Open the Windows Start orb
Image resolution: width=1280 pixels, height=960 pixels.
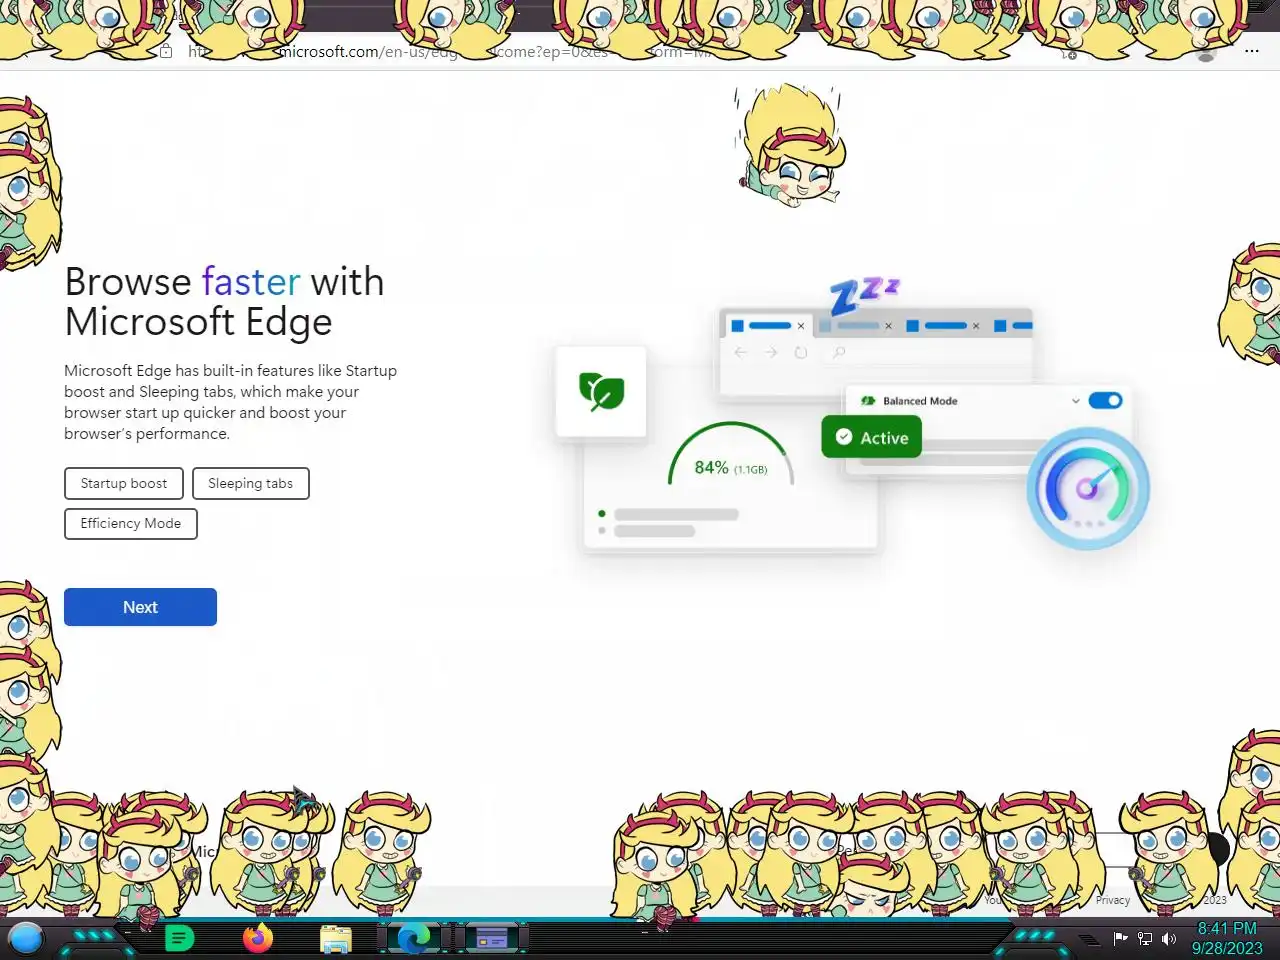(26, 938)
